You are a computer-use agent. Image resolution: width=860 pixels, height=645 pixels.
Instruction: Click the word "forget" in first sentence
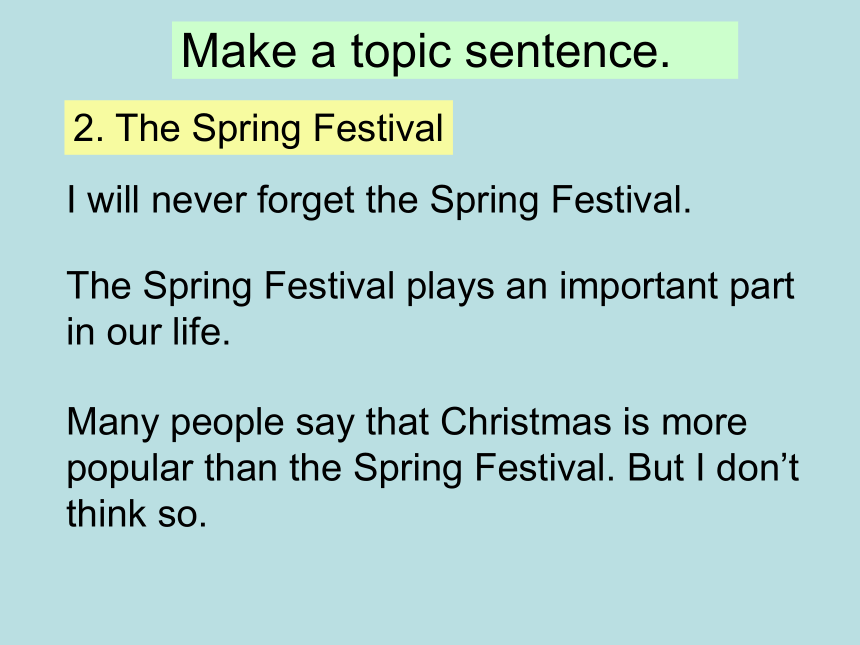pyautogui.click(x=305, y=201)
